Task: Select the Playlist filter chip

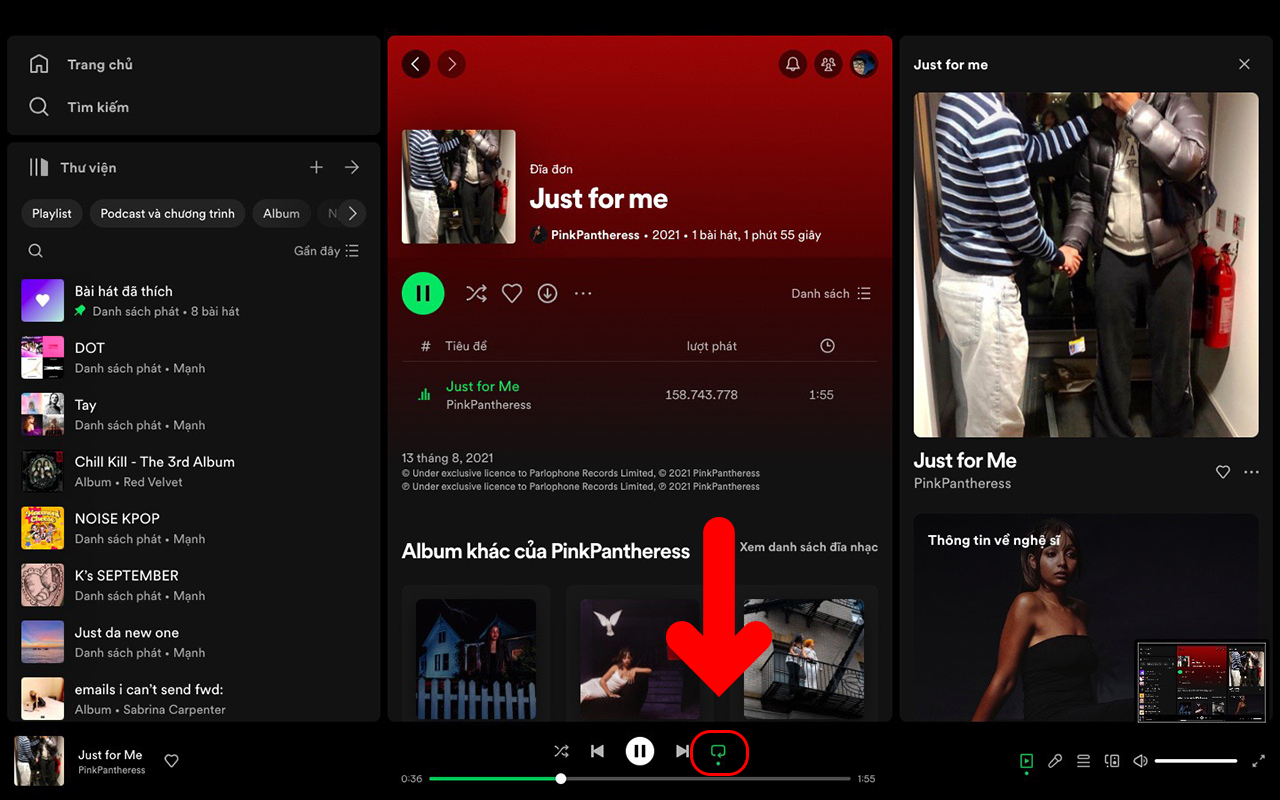Action: pyautogui.click(x=52, y=214)
